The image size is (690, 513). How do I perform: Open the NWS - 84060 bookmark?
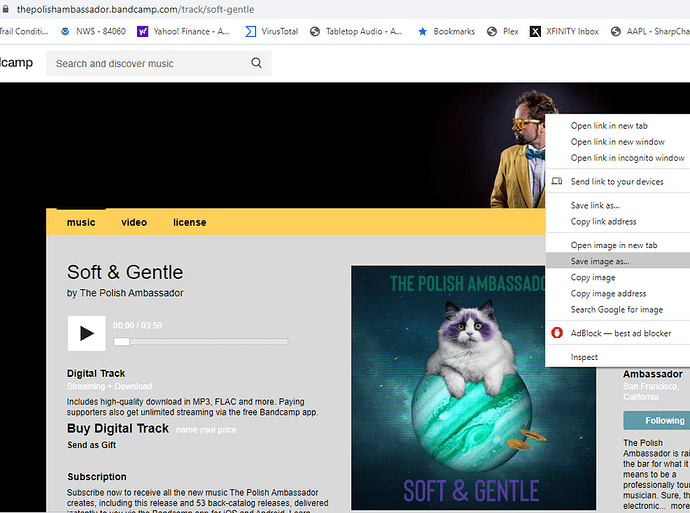pyautogui.click(x=93, y=31)
